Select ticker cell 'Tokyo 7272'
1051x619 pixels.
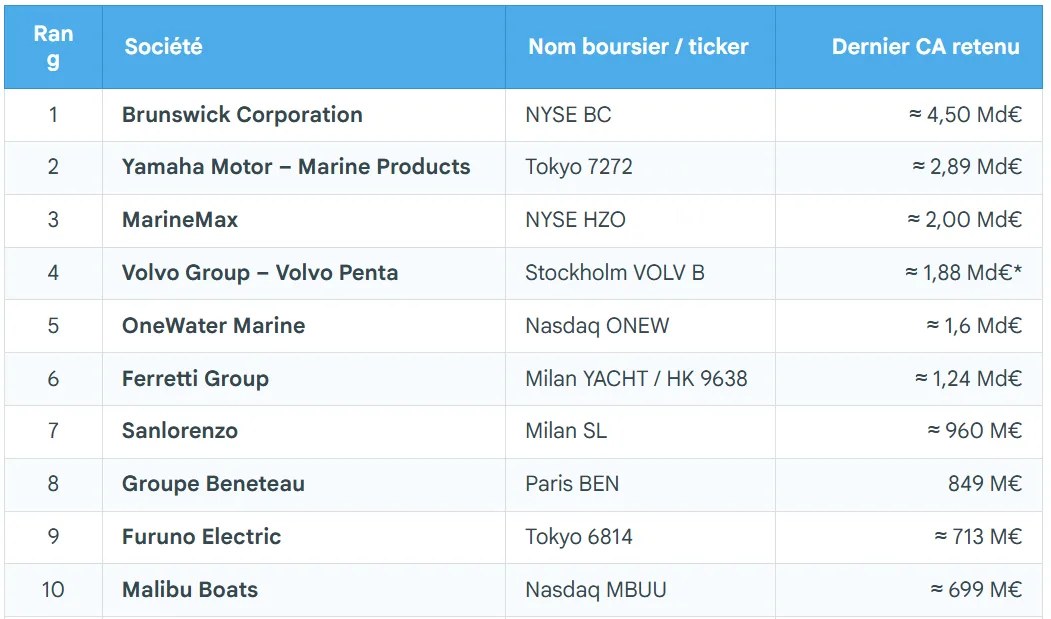click(640, 167)
